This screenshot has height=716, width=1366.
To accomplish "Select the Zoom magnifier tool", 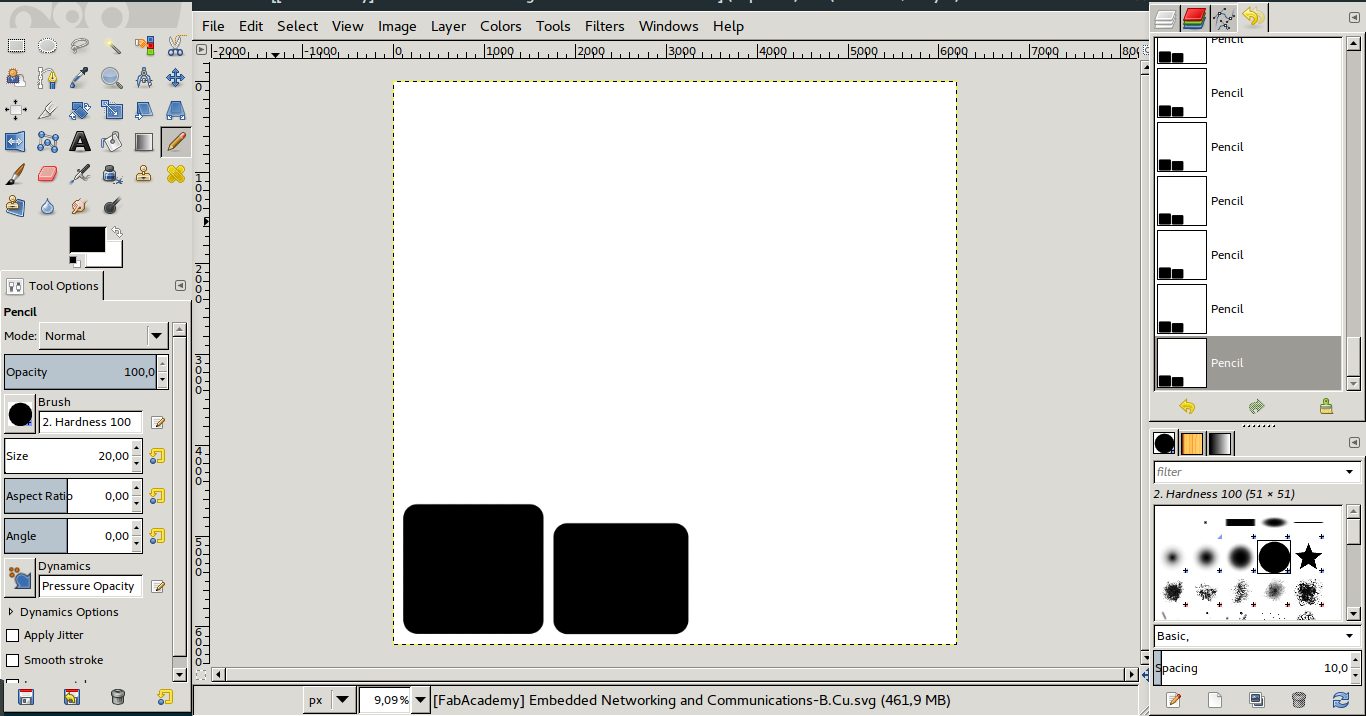I will coord(112,78).
